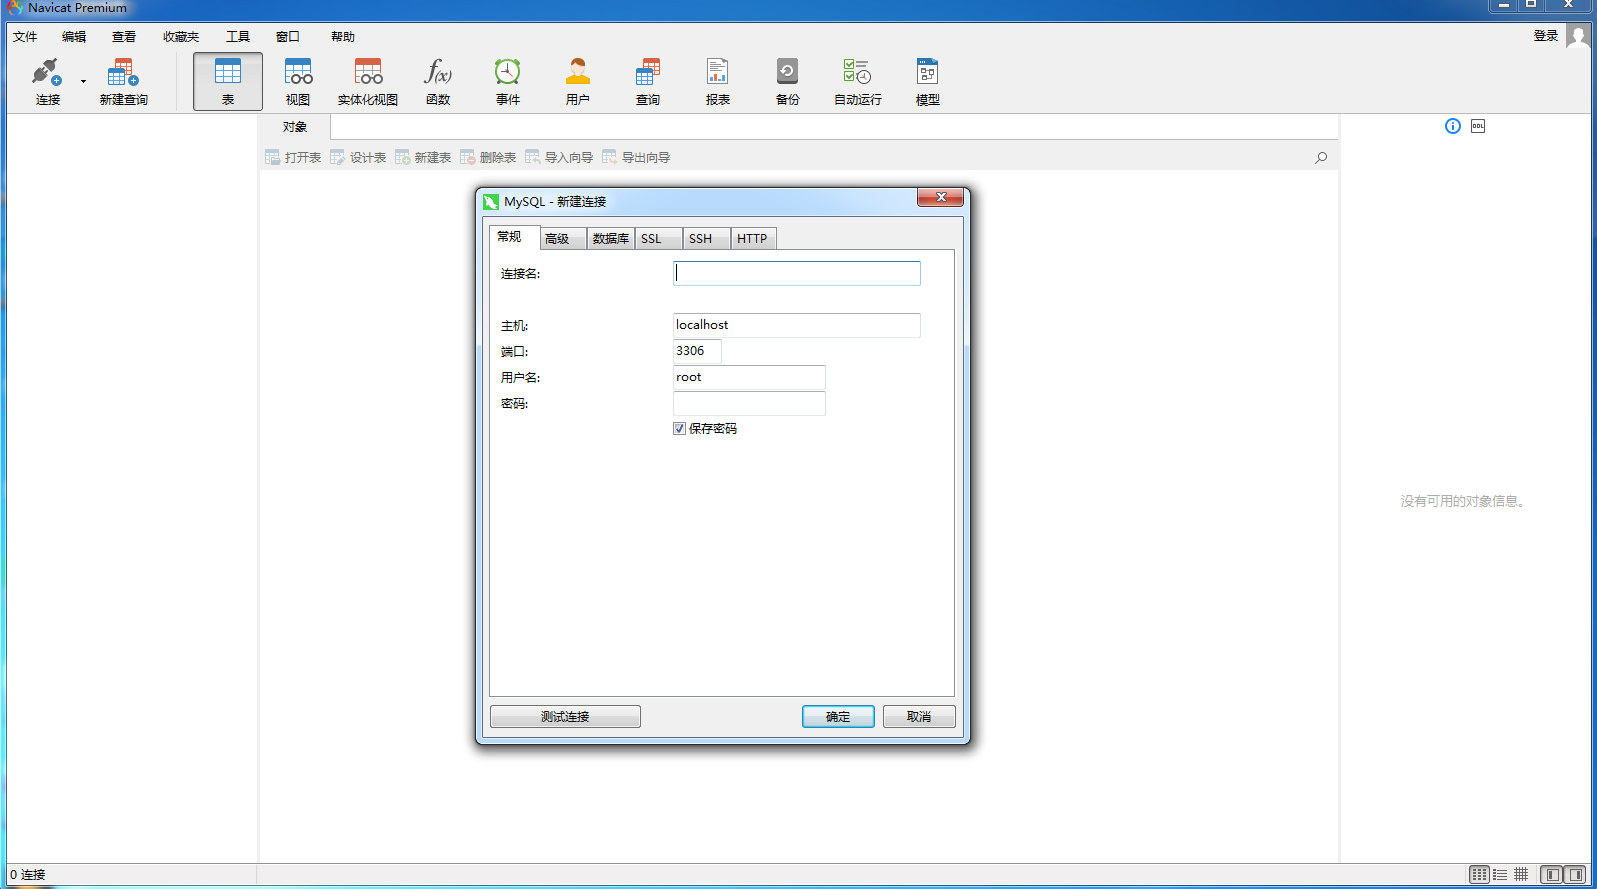
Task: Uncheck the 保存密码 save password checkbox
Action: point(680,429)
